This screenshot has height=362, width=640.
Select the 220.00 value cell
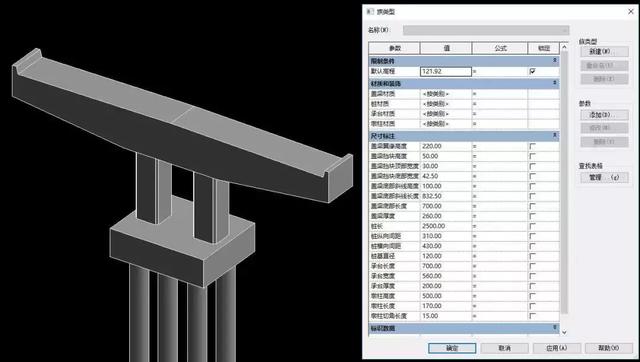(446, 146)
